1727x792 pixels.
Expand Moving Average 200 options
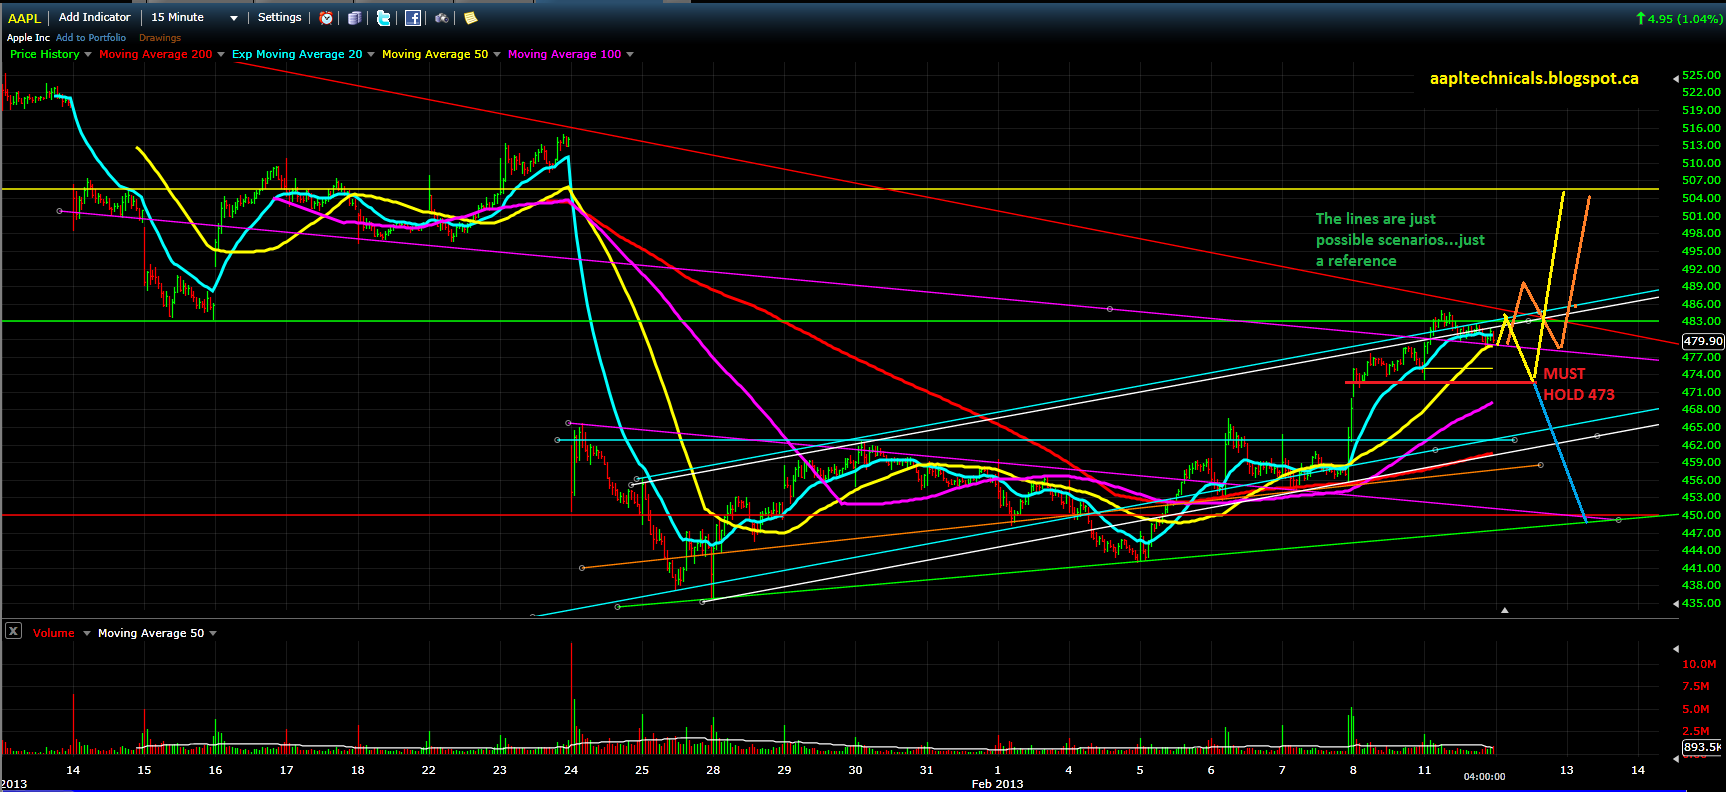(x=221, y=54)
